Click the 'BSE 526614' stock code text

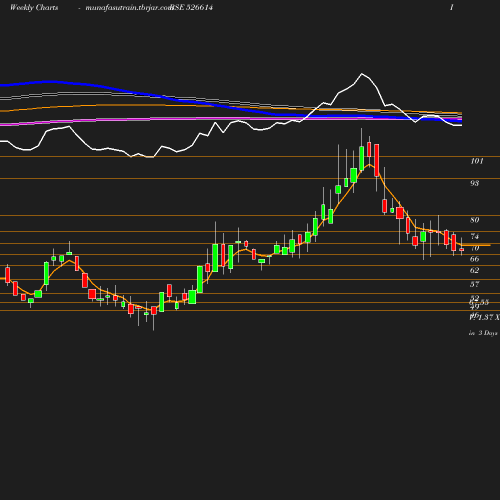[x=191, y=7]
